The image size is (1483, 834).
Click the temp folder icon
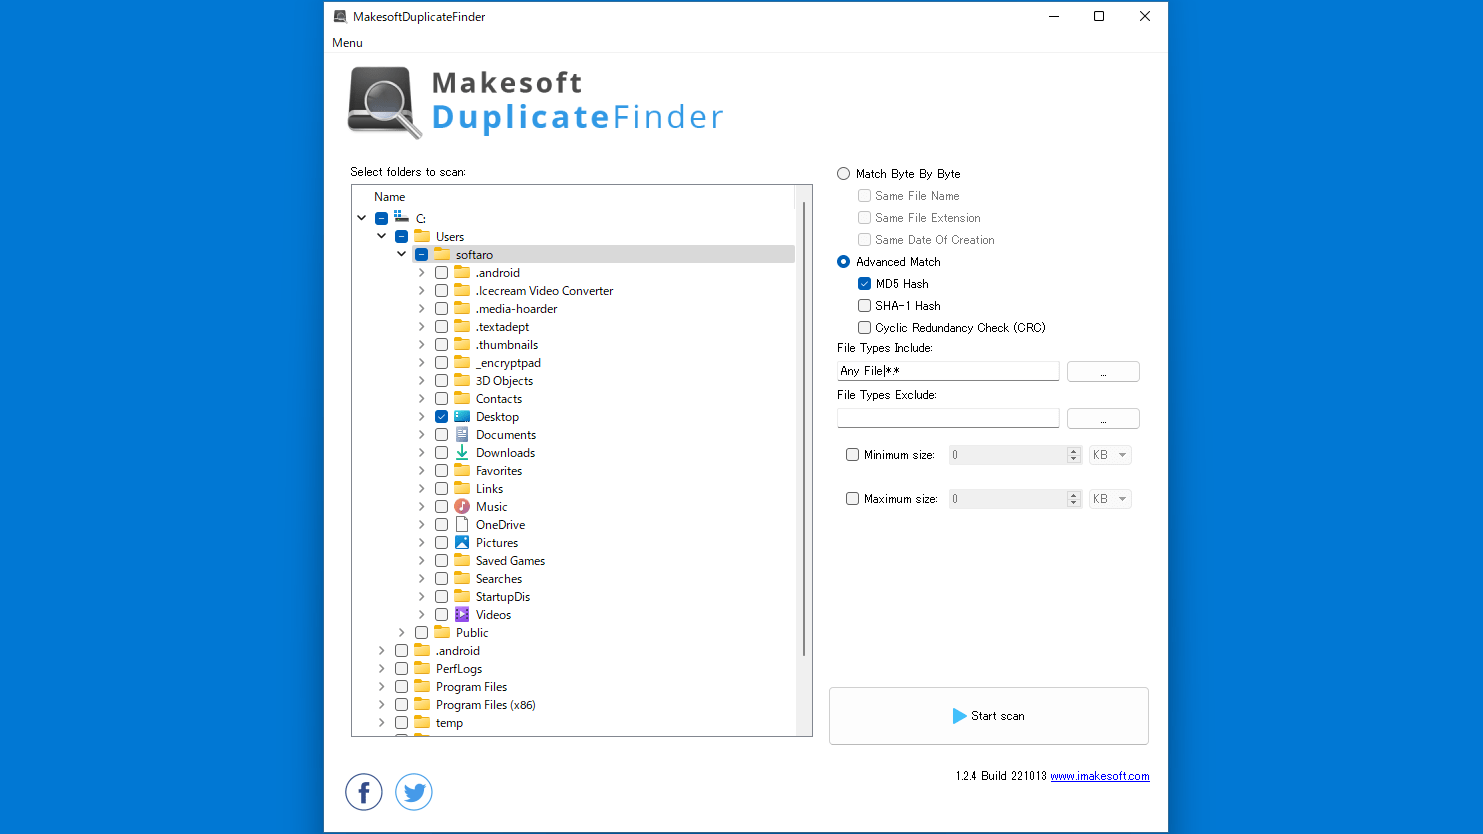point(422,722)
